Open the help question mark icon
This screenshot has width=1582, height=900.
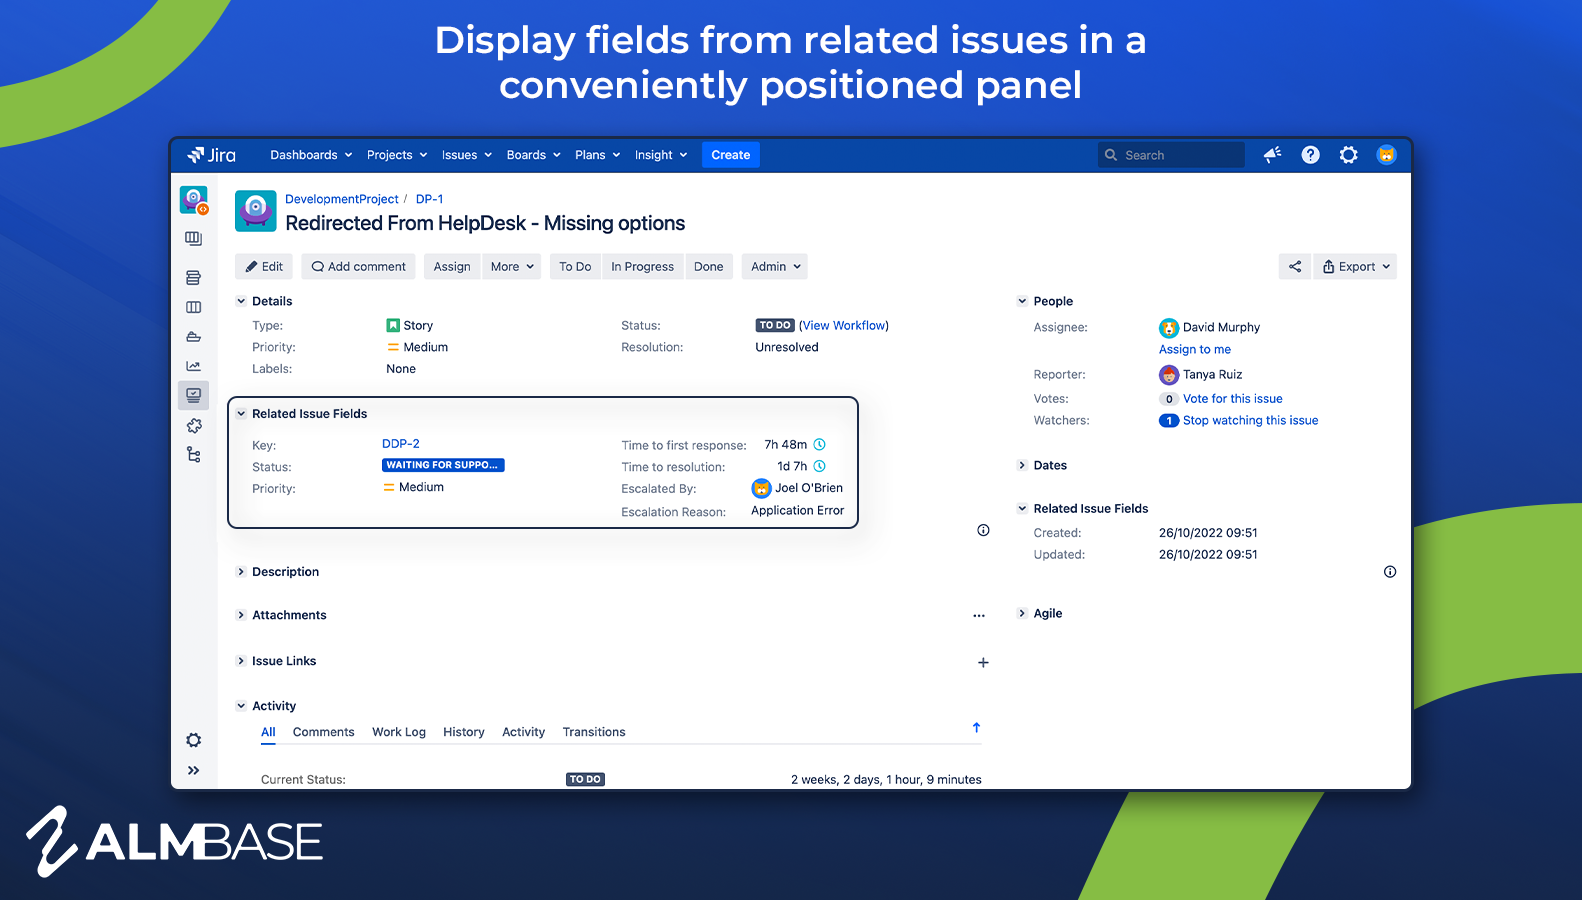[1310, 155]
